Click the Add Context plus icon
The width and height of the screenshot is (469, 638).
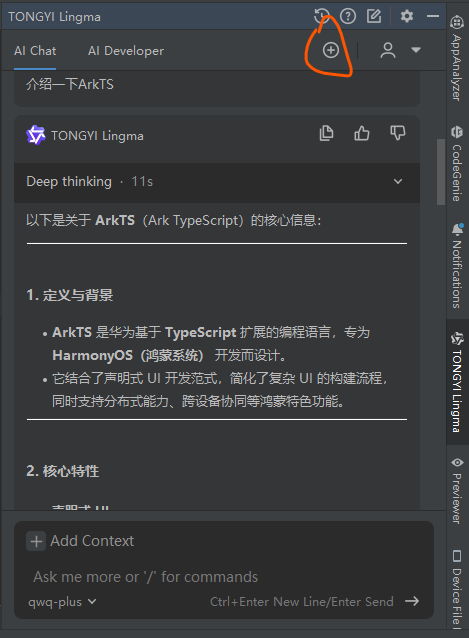coord(36,541)
